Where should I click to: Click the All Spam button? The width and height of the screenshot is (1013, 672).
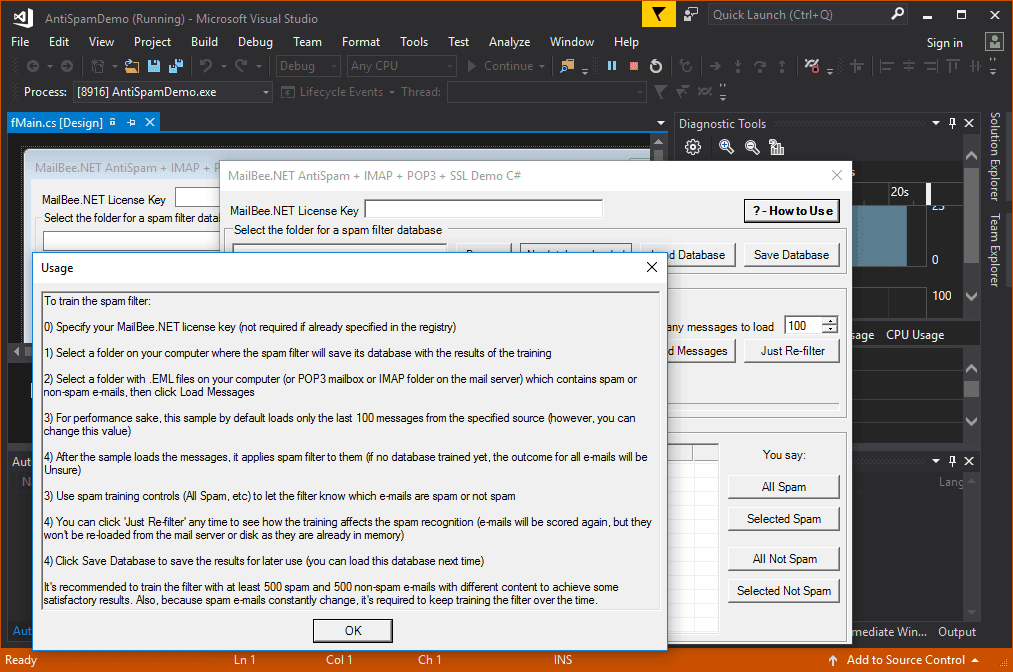coord(784,487)
